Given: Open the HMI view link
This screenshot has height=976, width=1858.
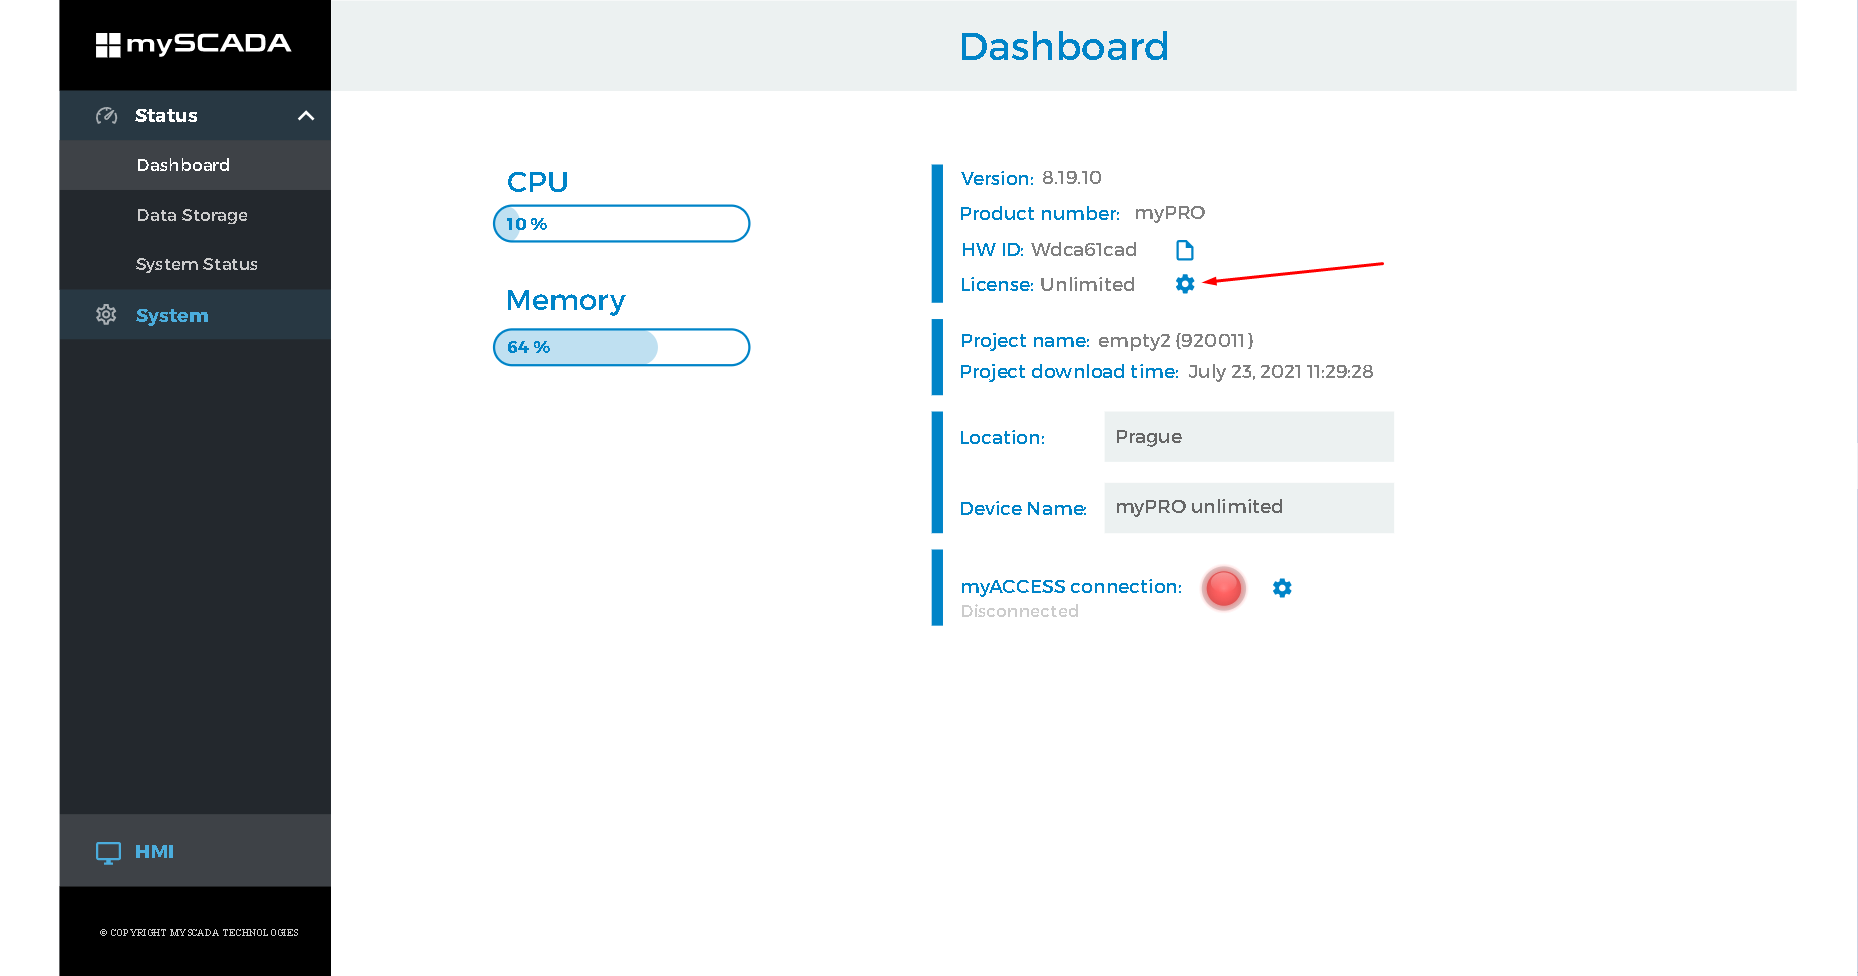Looking at the screenshot, I should tap(154, 852).
